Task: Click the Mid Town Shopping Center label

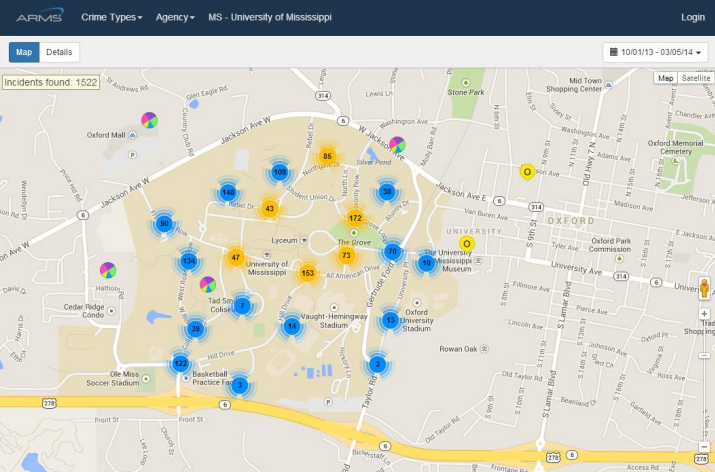Action: [575, 85]
